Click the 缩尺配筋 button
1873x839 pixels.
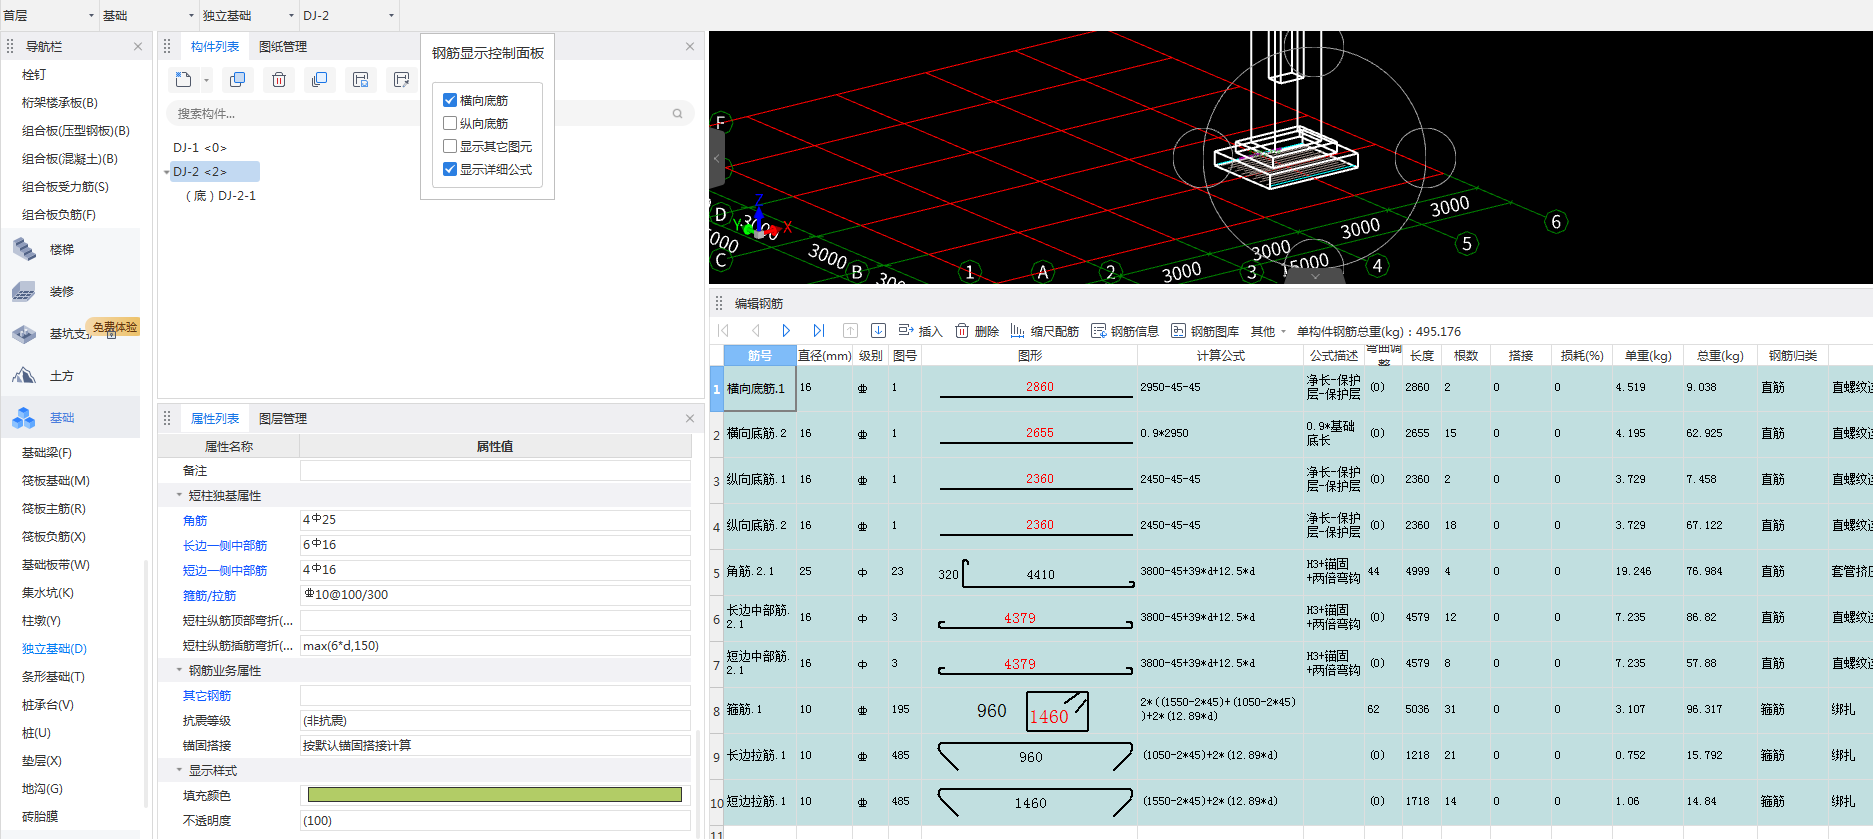pyautogui.click(x=1044, y=331)
